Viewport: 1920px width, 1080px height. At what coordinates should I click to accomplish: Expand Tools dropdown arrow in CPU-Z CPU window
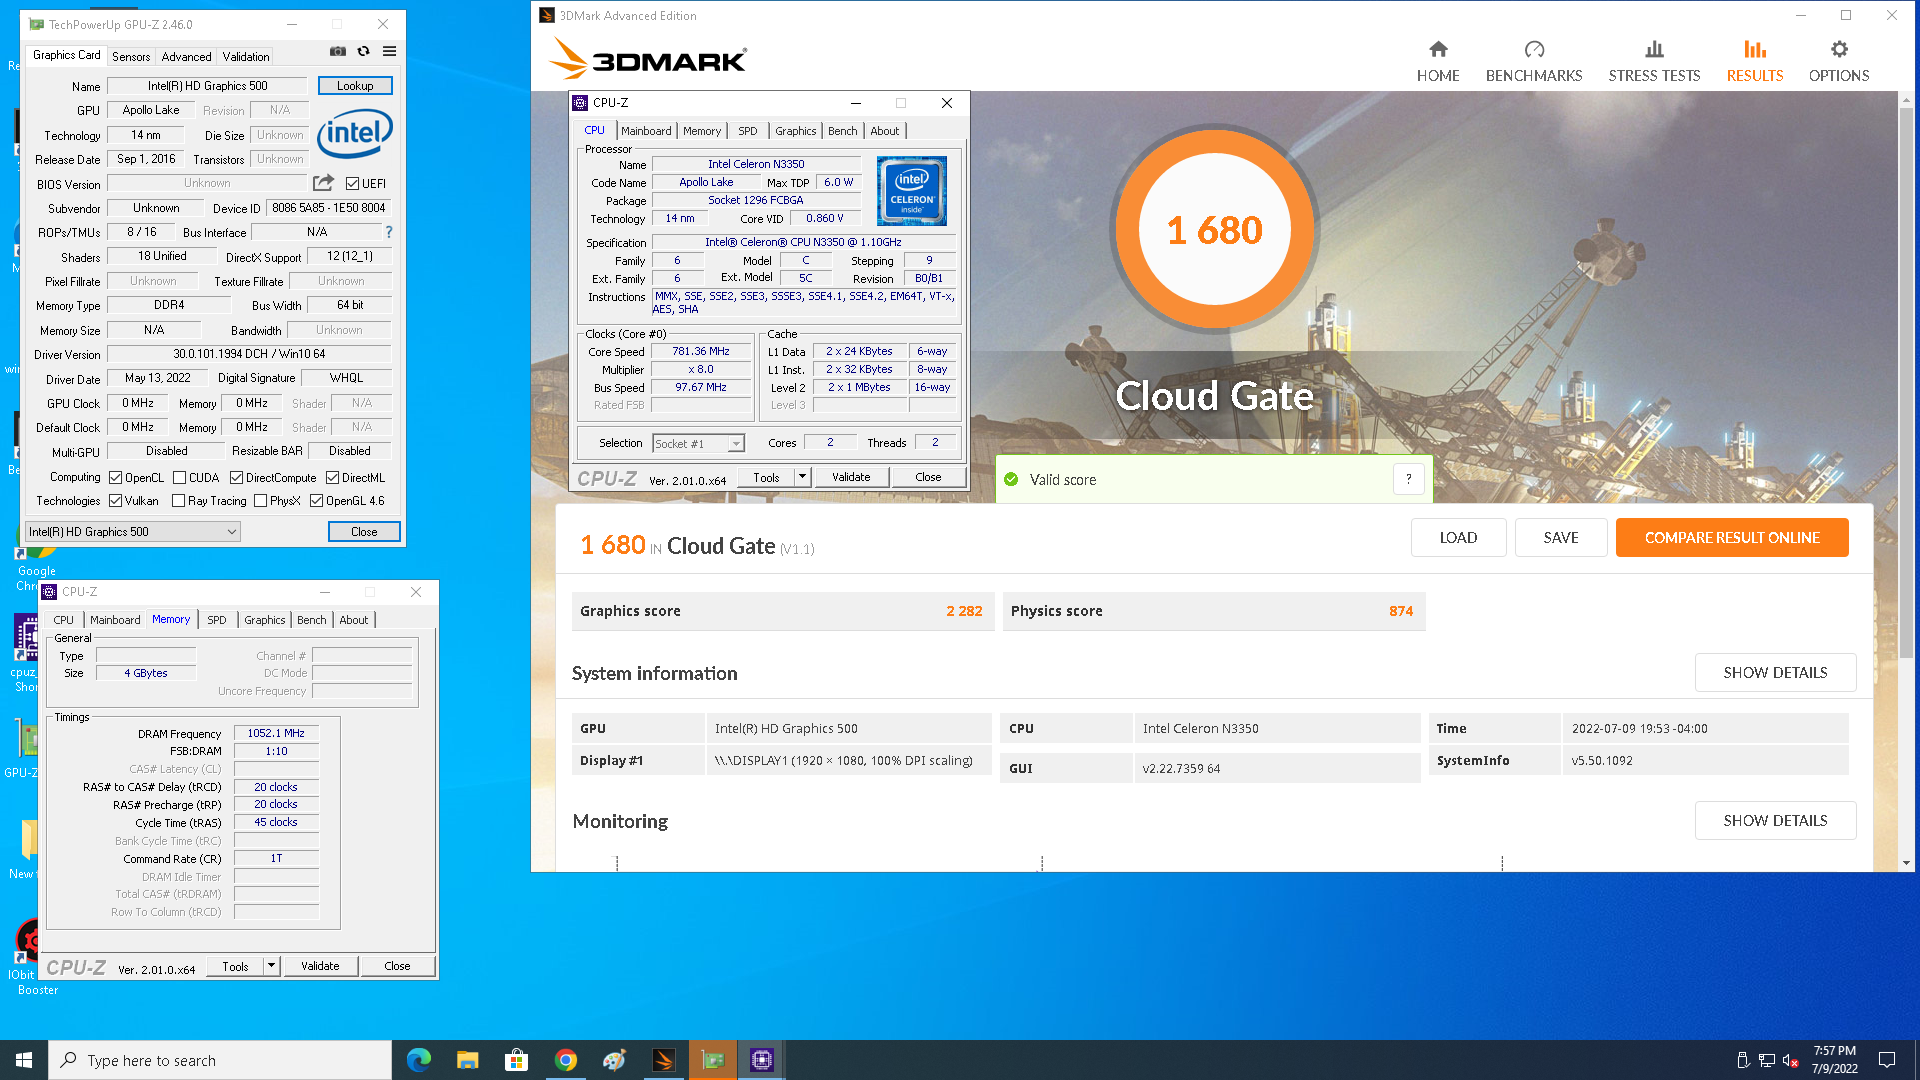coord(802,477)
